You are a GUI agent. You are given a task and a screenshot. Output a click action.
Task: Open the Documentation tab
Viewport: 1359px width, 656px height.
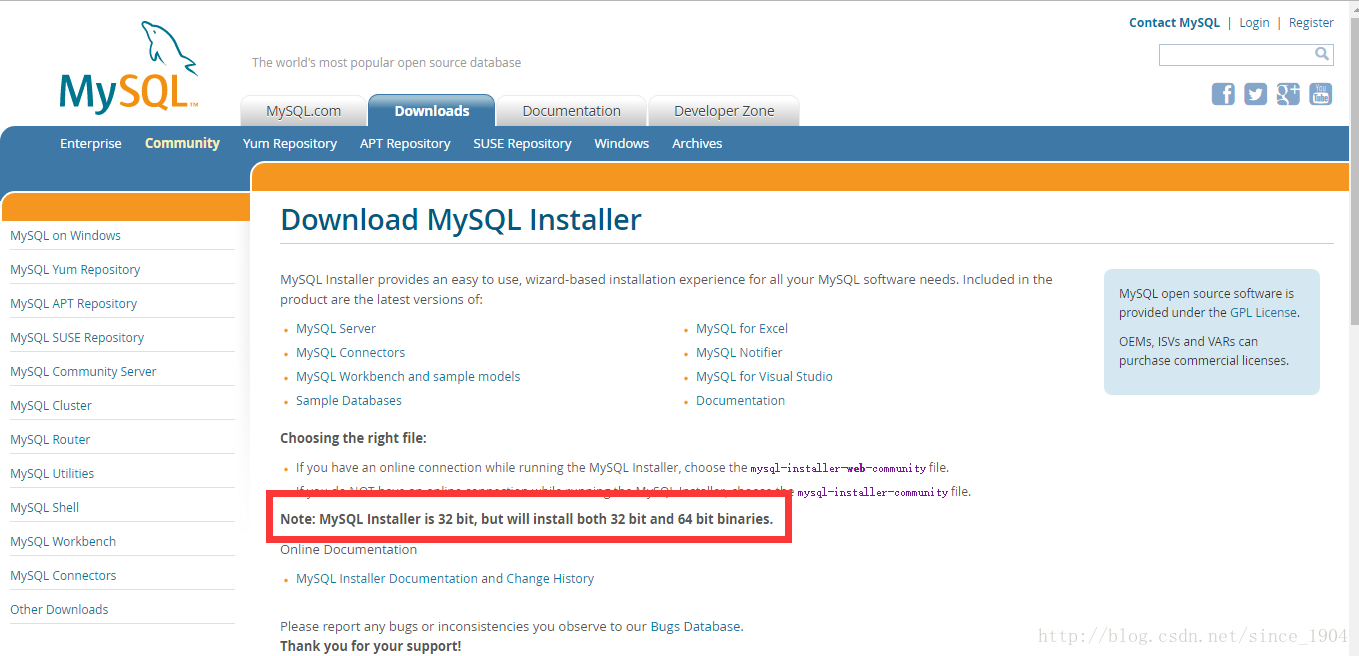(x=571, y=111)
